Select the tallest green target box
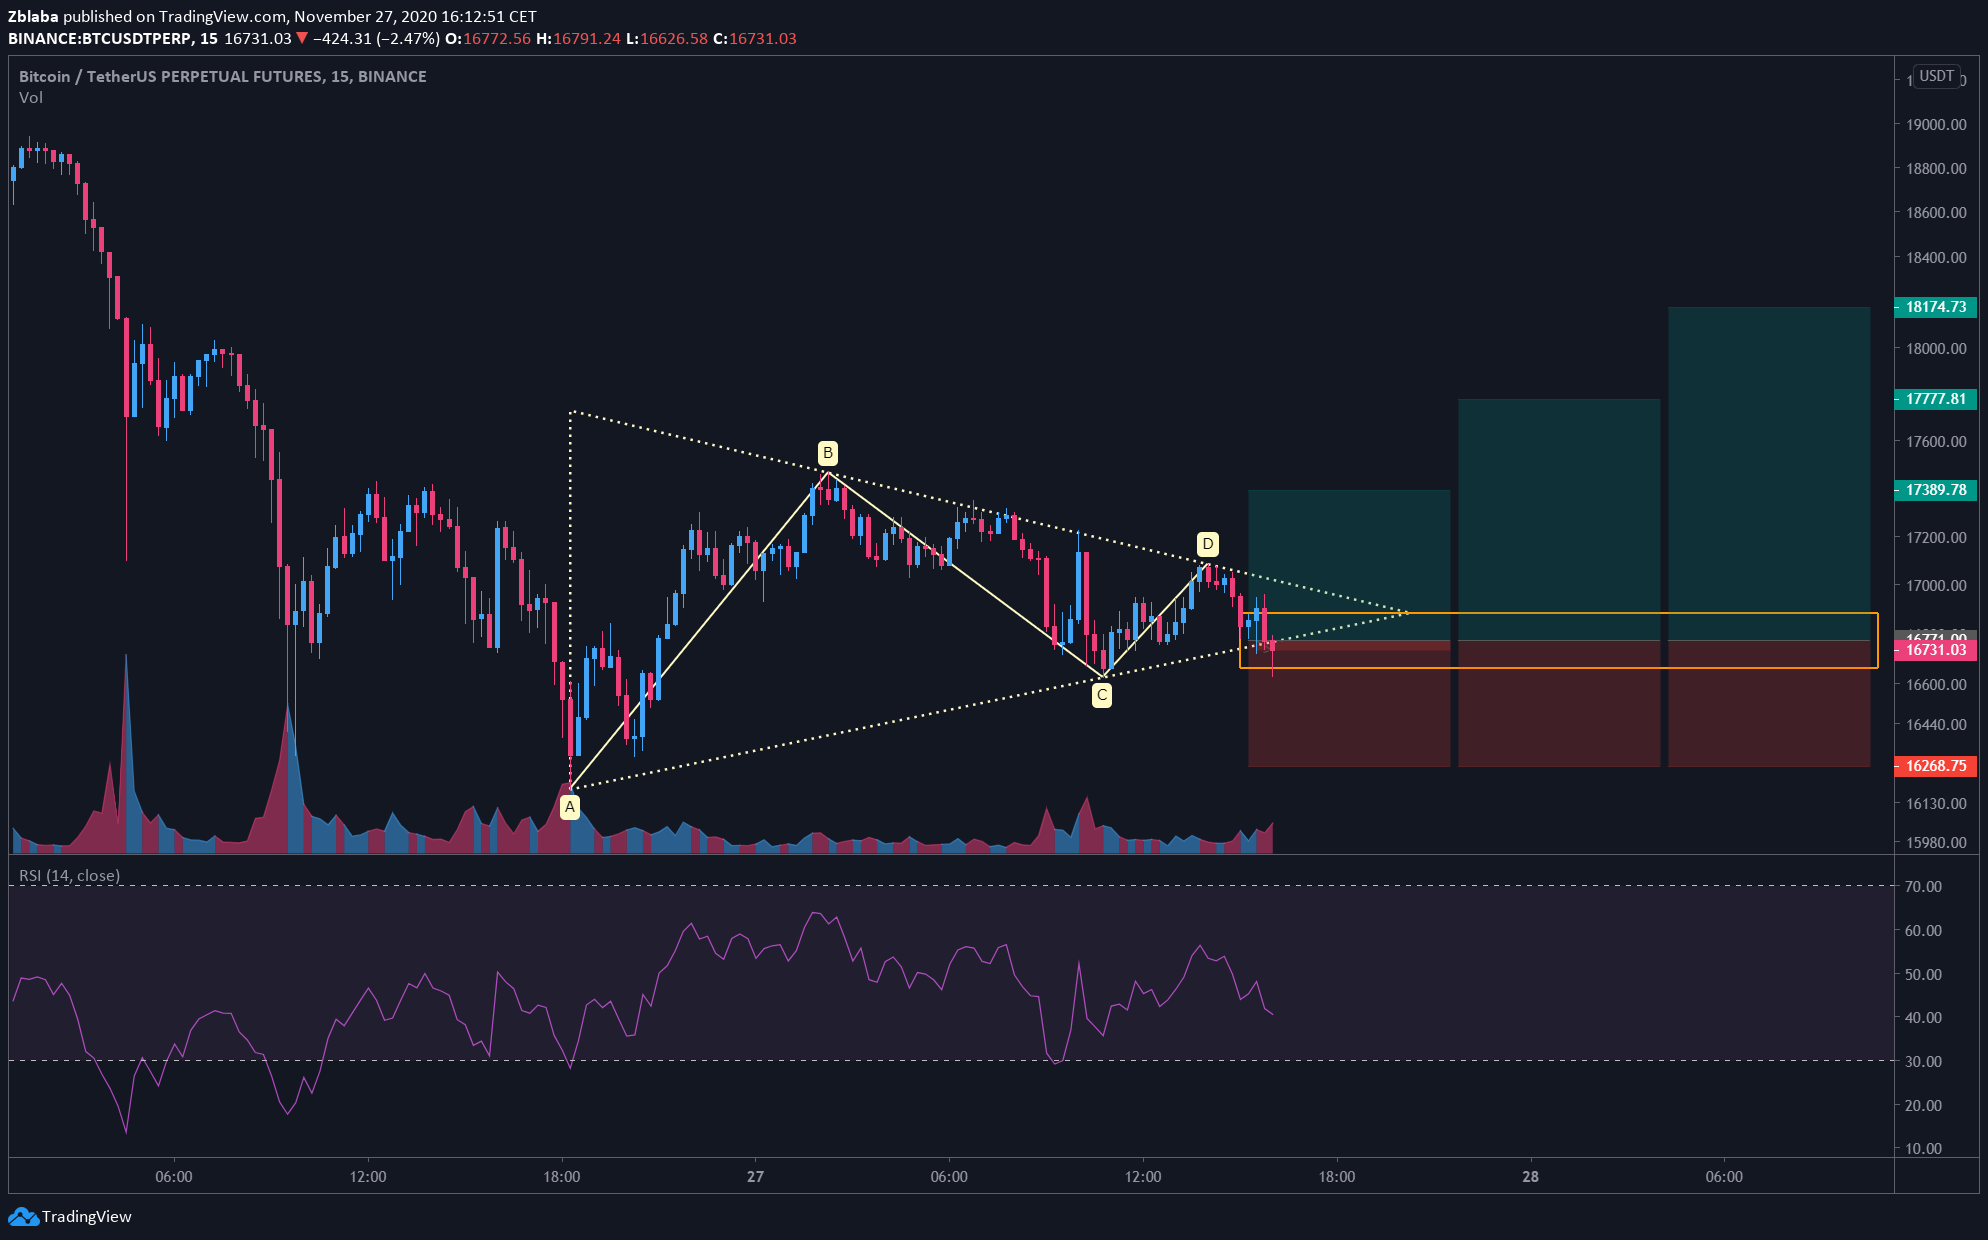Image resolution: width=1988 pixels, height=1240 pixels. coord(1769,474)
